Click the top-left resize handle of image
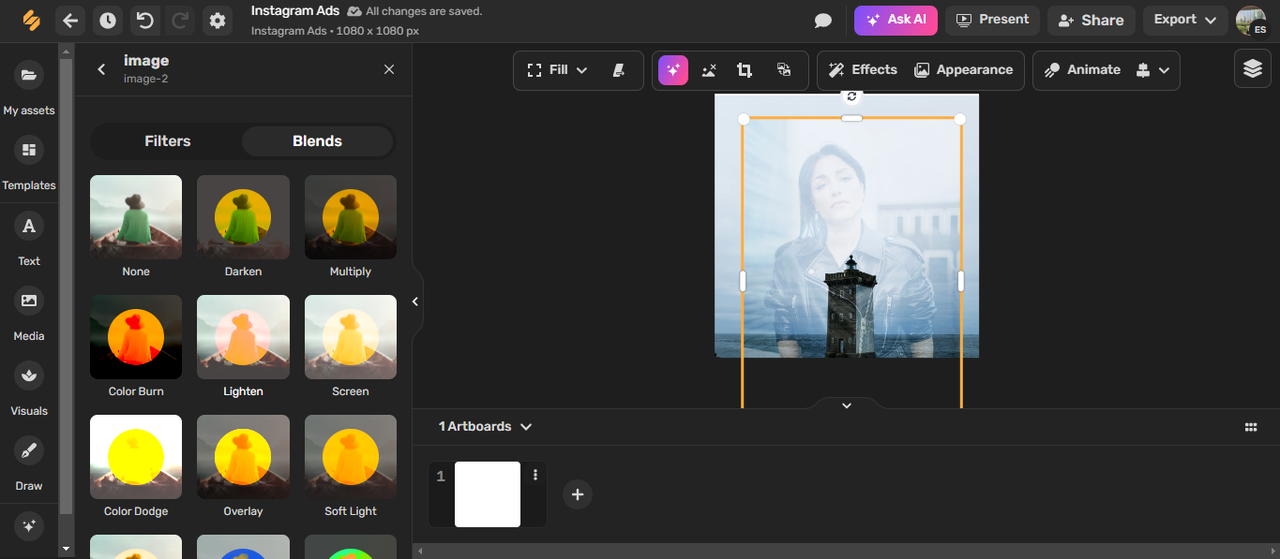This screenshot has height=559, width=1280. point(743,119)
